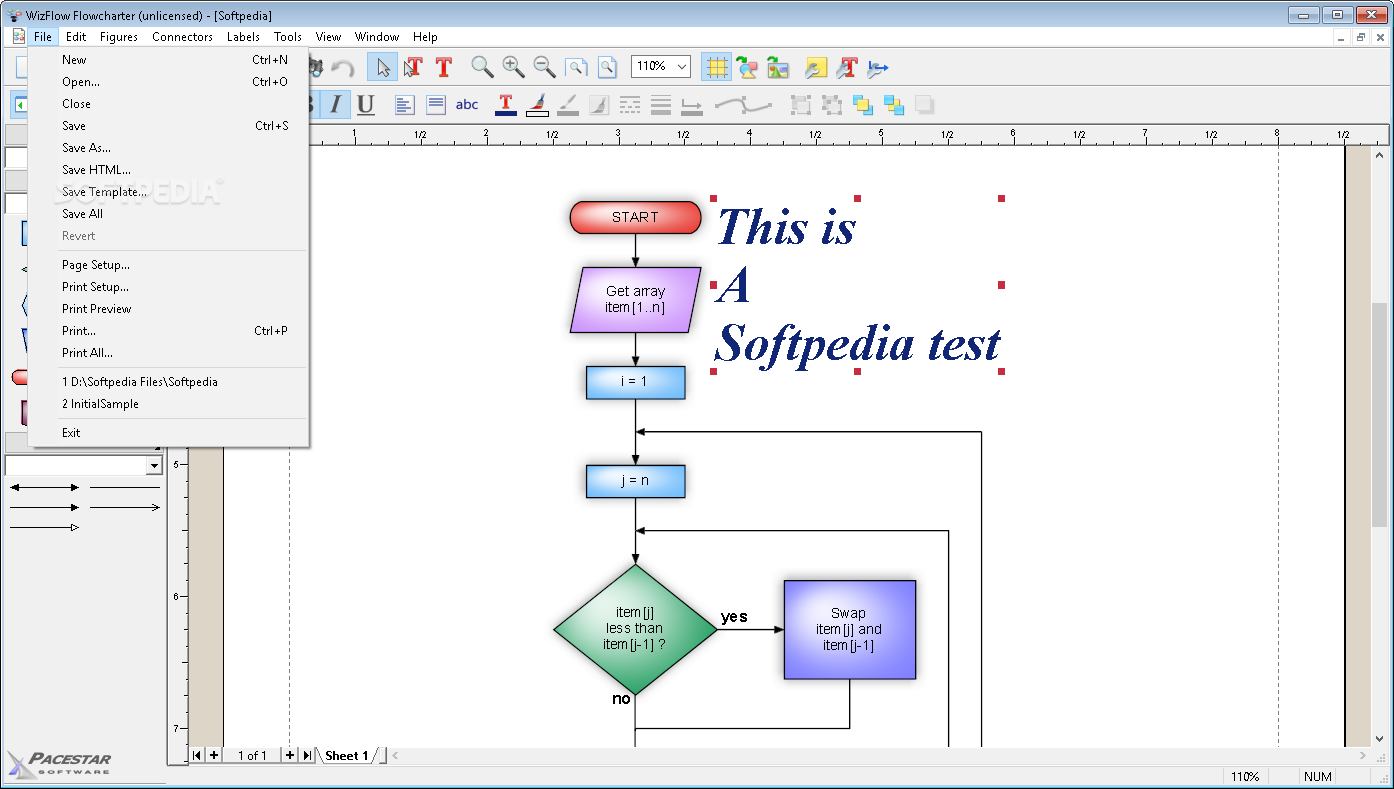Zoom out with the minus magnifier
Screen dimensions: 1394x789
coord(544,67)
